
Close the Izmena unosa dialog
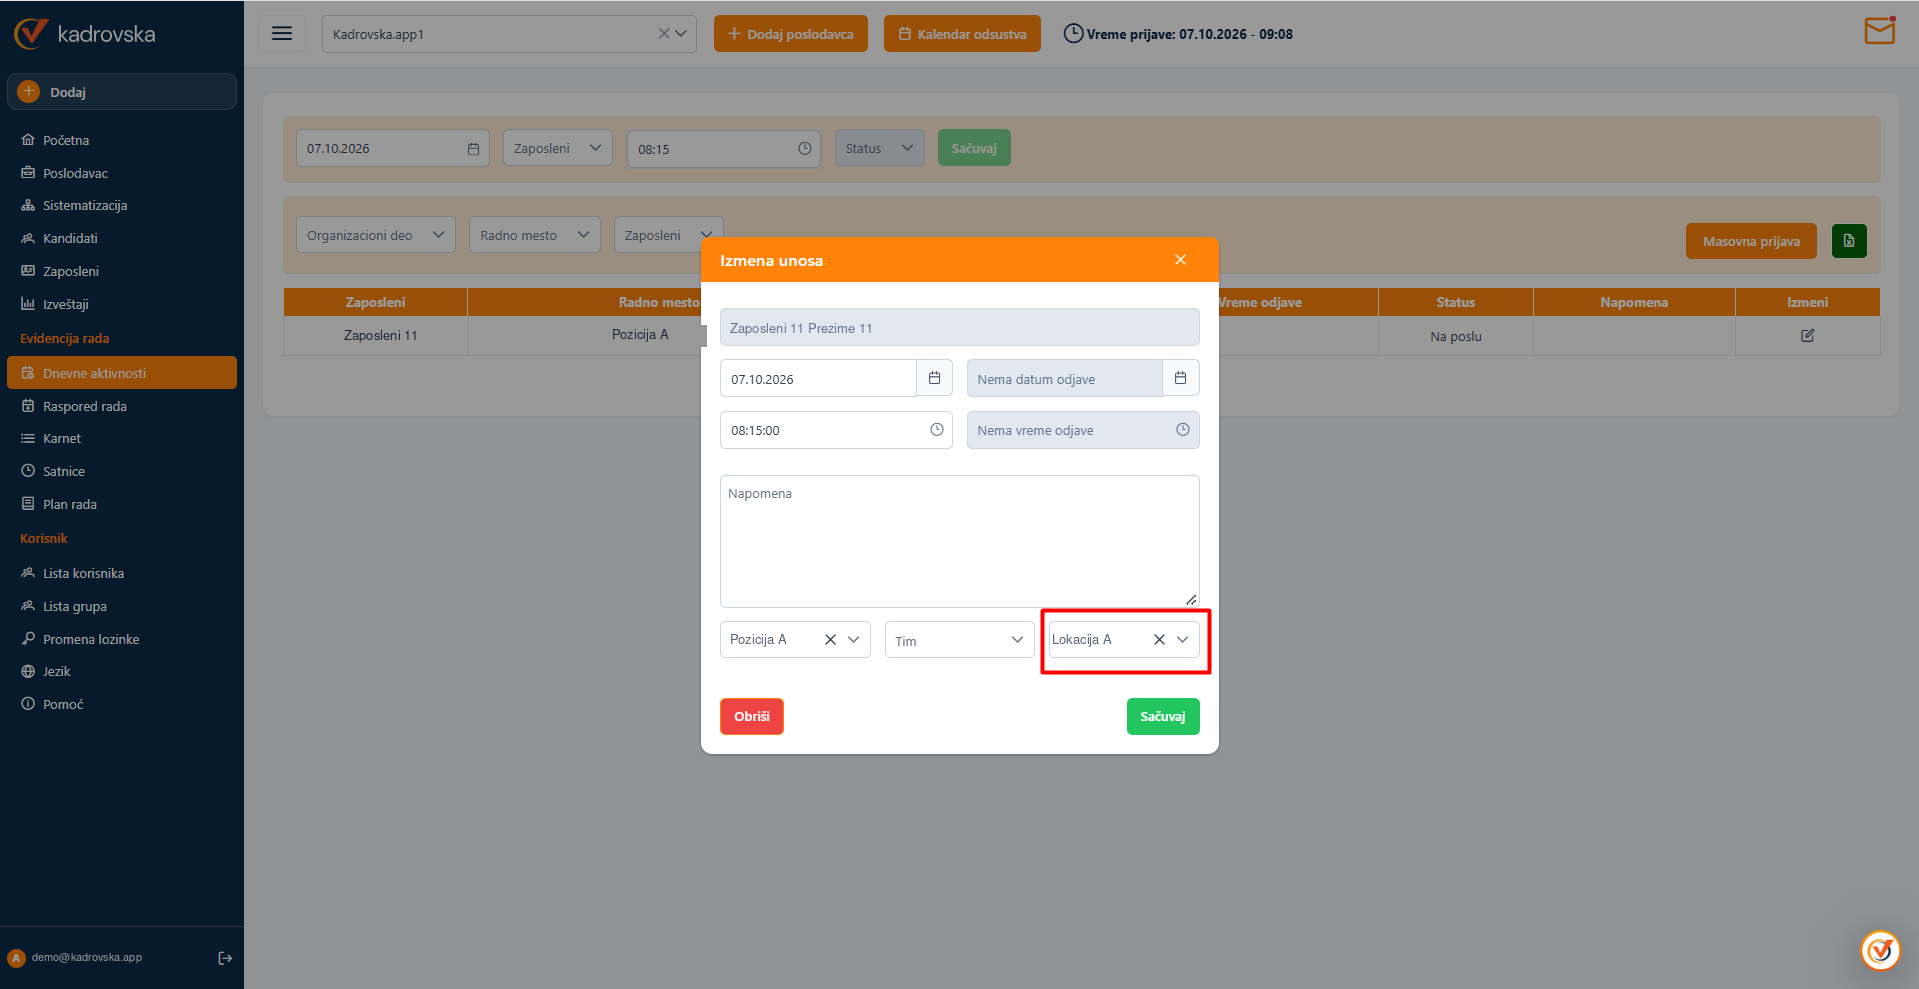point(1180,260)
